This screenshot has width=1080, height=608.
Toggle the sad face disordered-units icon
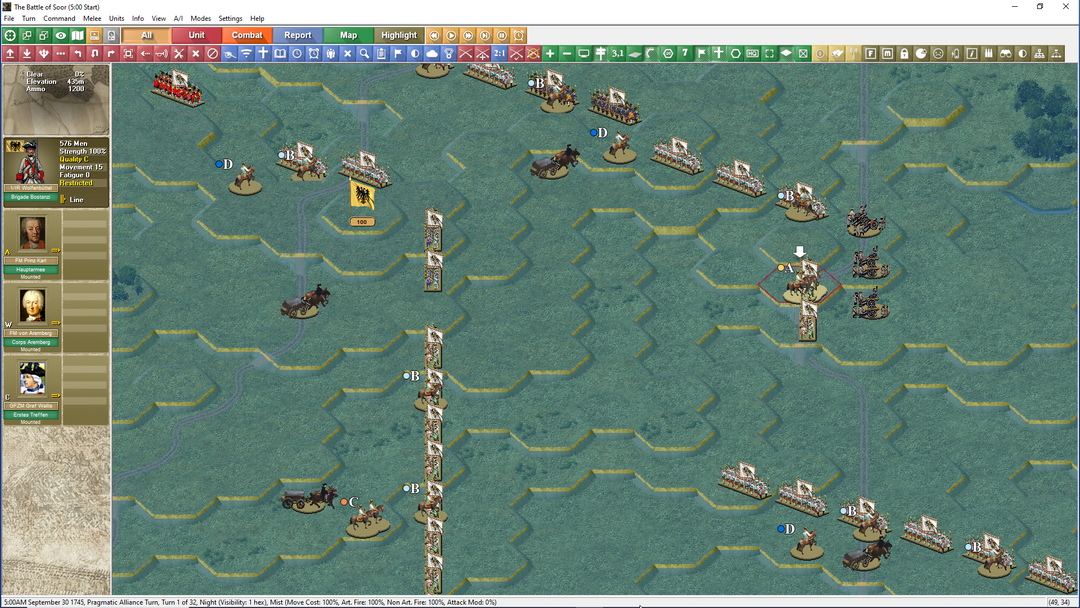(938, 53)
